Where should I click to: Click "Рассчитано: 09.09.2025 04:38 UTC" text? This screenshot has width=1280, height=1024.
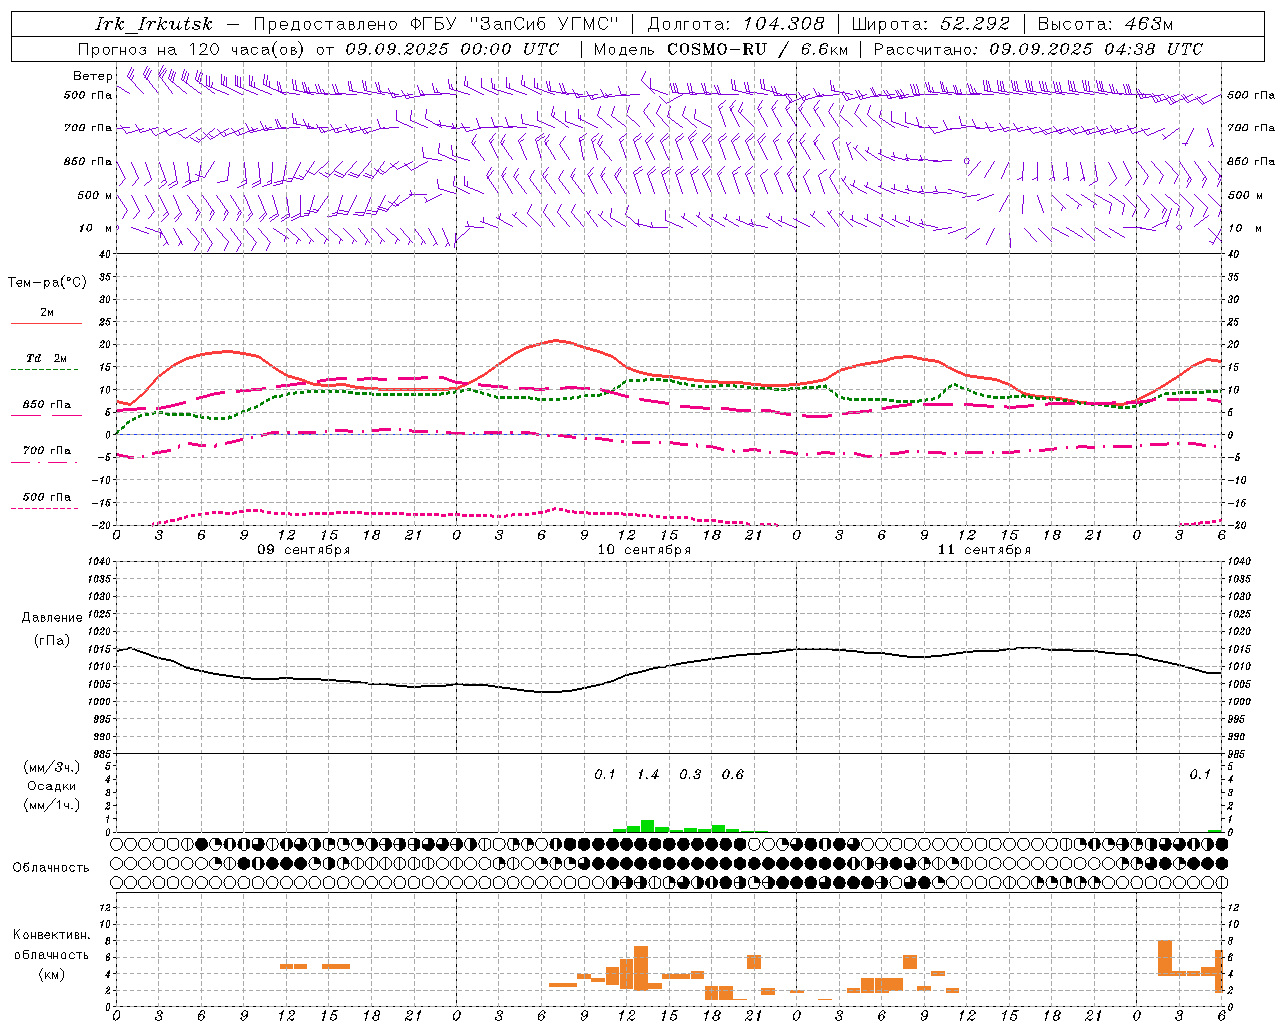coord(1038,49)
